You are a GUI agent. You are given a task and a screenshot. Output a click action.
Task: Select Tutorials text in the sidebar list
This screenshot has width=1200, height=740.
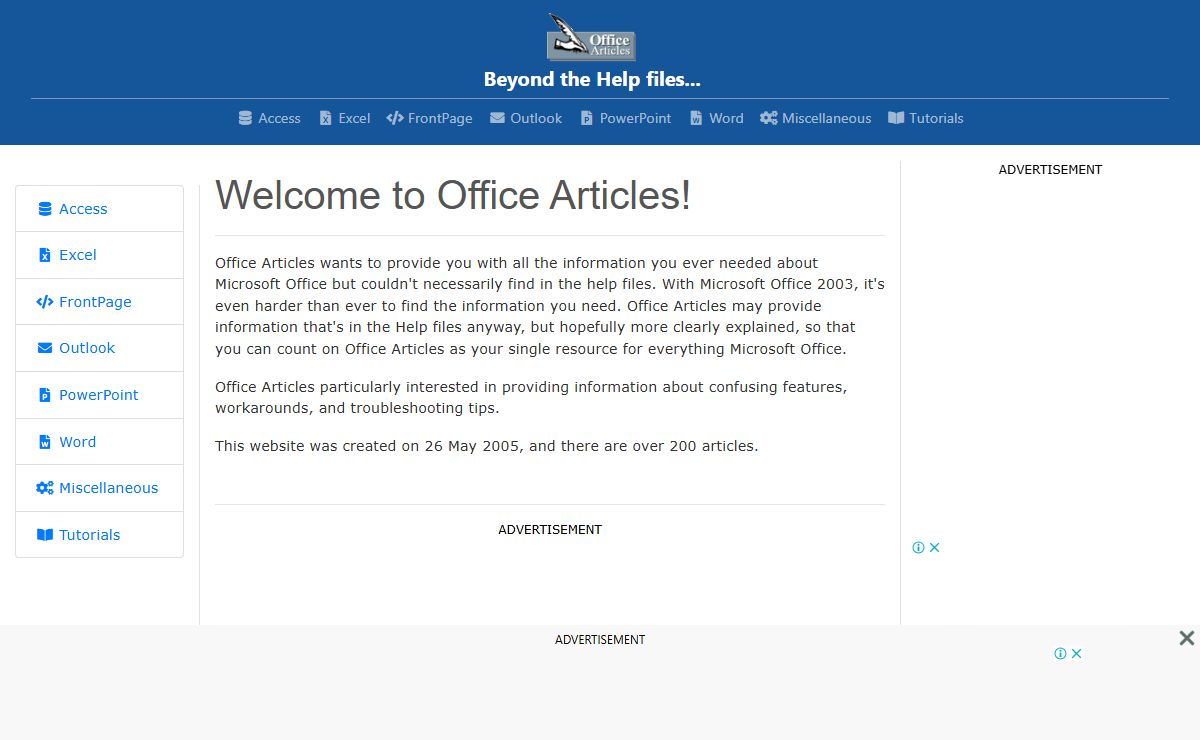(89, 535)
